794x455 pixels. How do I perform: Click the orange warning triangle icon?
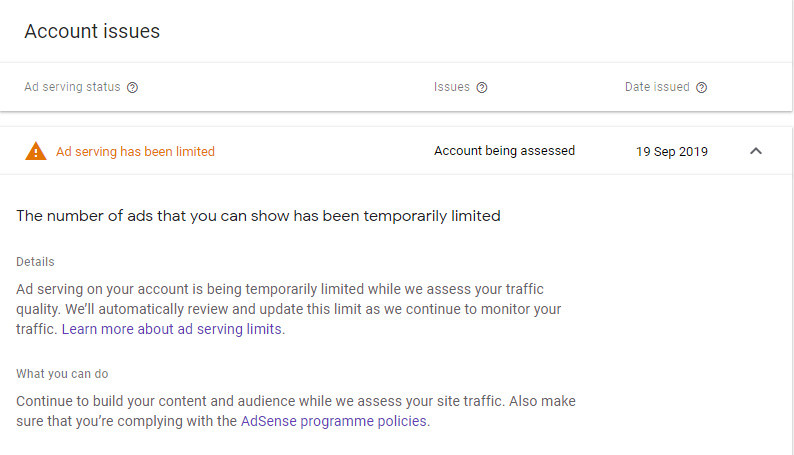[35, 151]
